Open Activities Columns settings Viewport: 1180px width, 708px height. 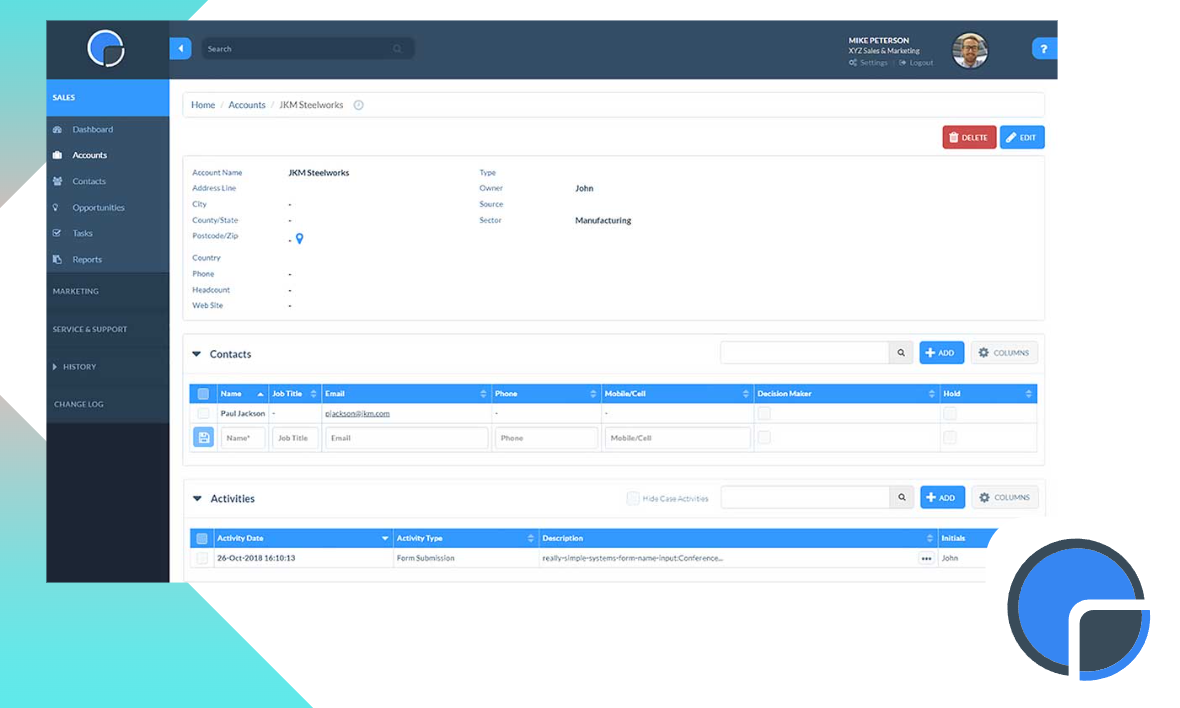1005,497
